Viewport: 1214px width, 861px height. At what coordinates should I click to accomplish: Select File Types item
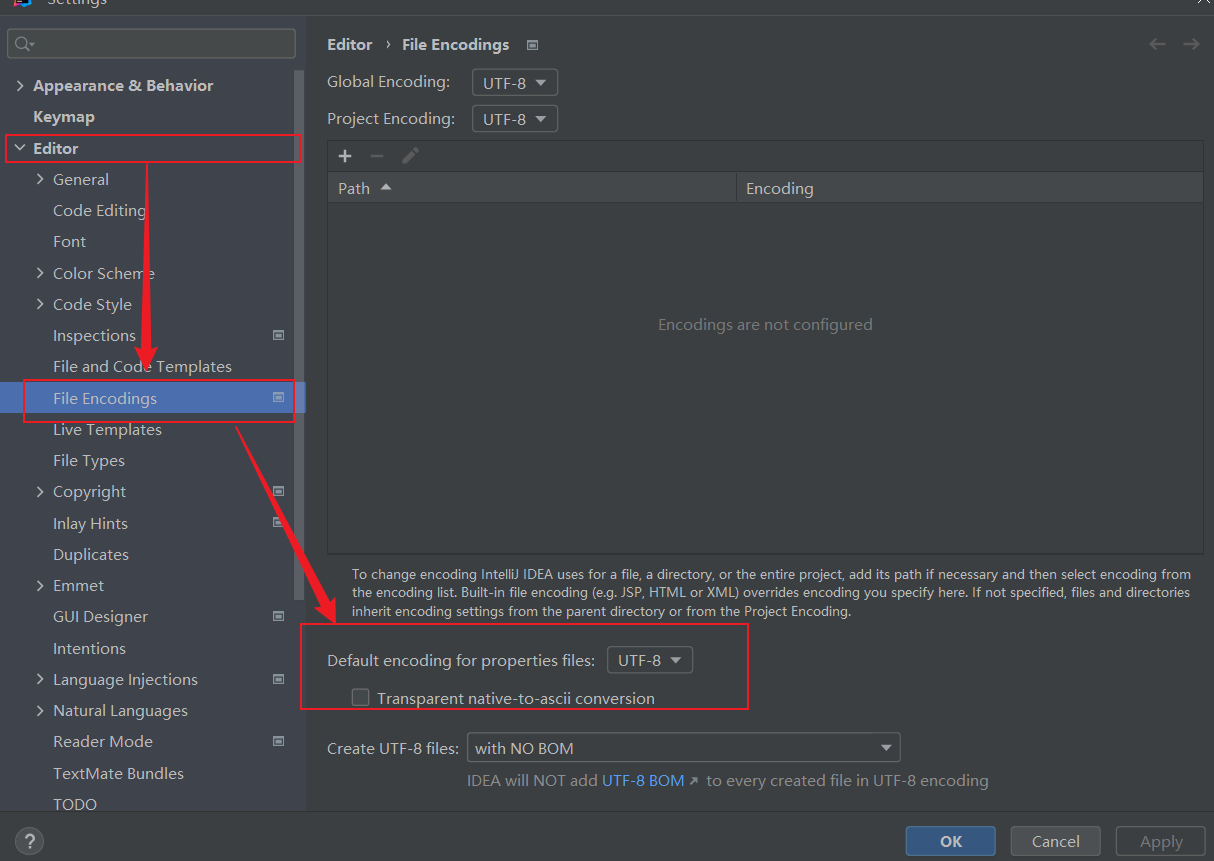[89, 460]
